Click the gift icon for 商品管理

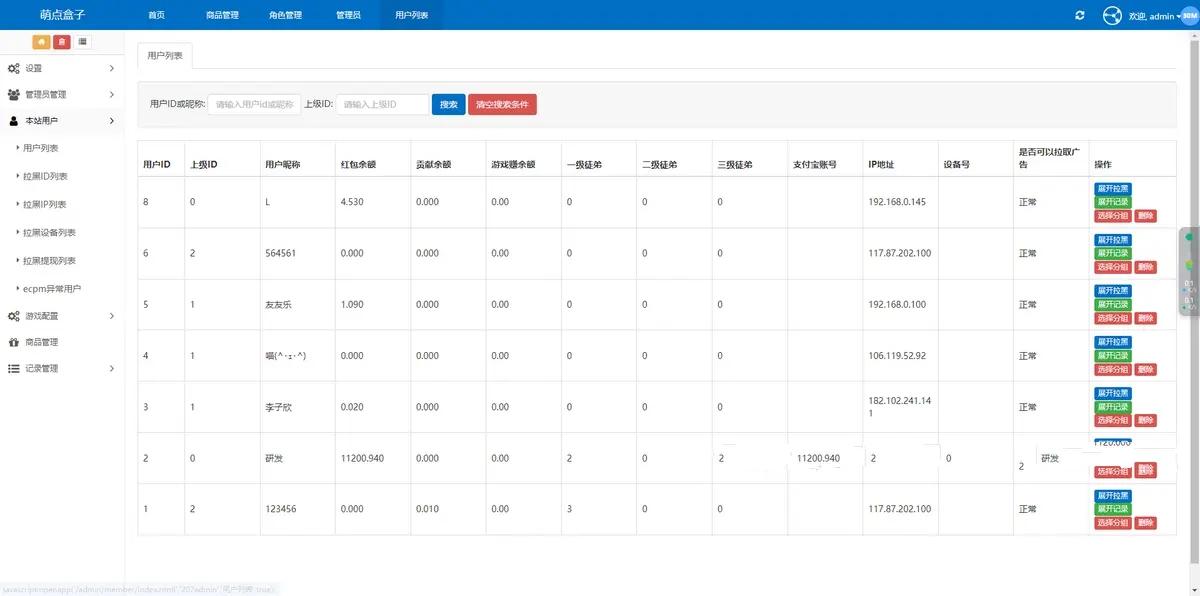(13, 342)
